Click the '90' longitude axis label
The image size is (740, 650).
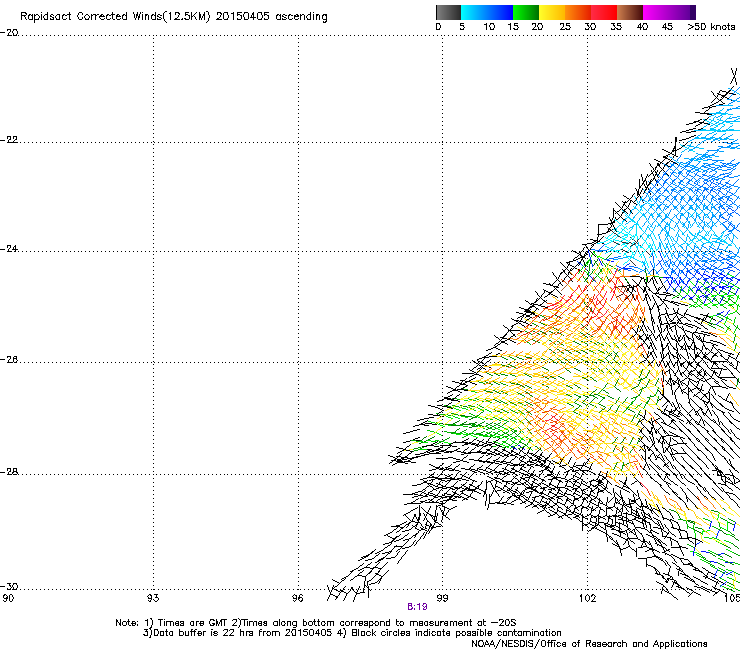(8, 599)
